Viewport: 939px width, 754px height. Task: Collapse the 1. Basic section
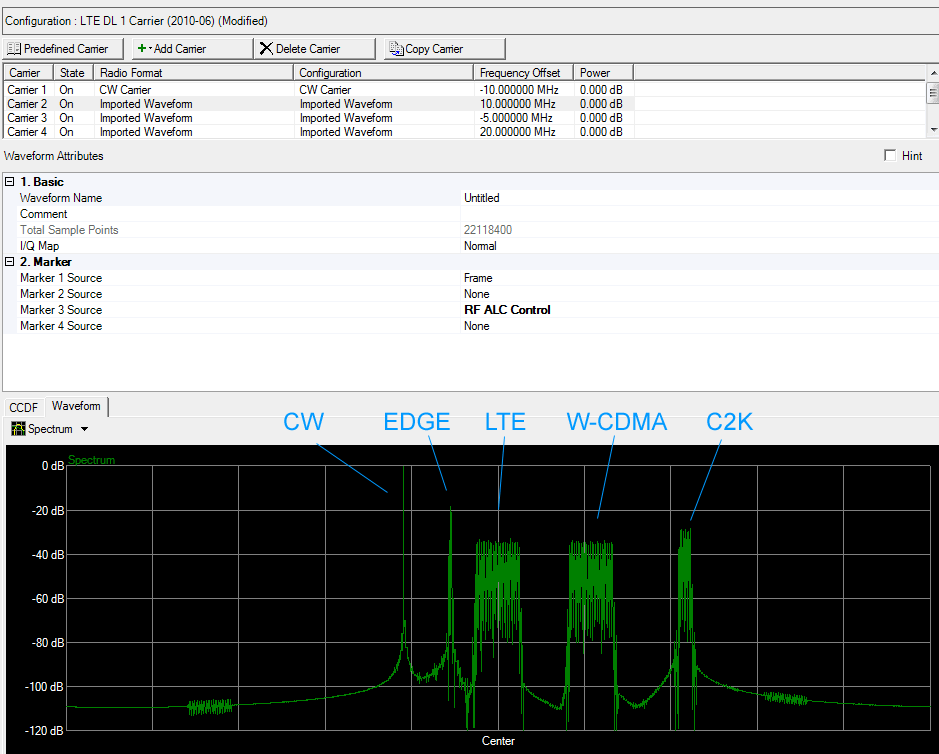10,182
